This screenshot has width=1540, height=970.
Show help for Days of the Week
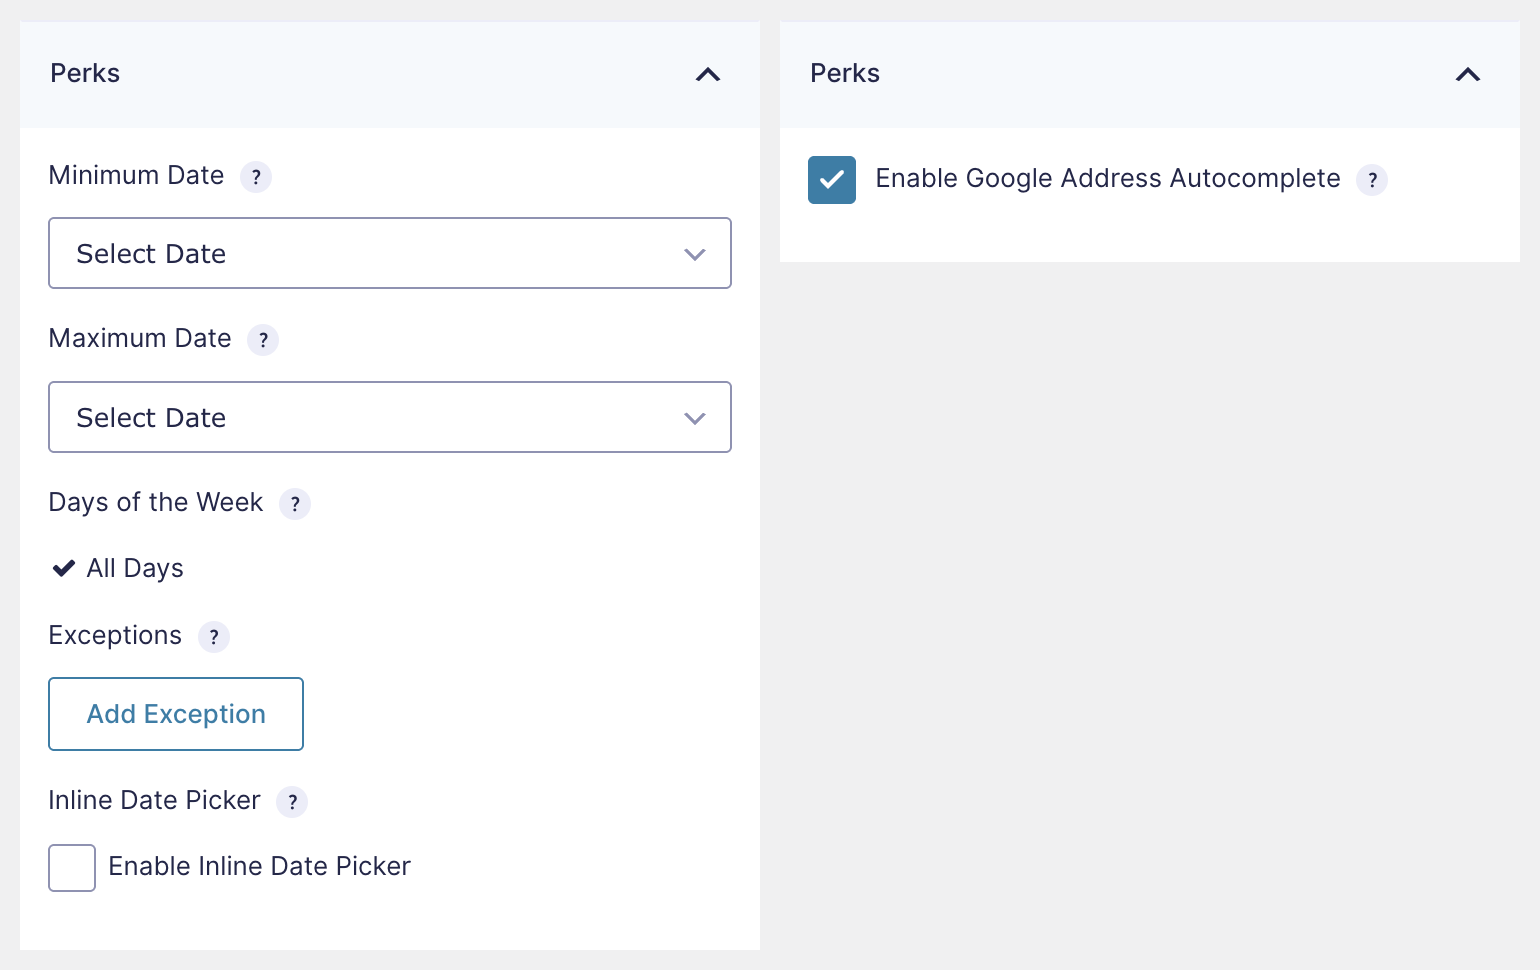click(x=295, y=504)
